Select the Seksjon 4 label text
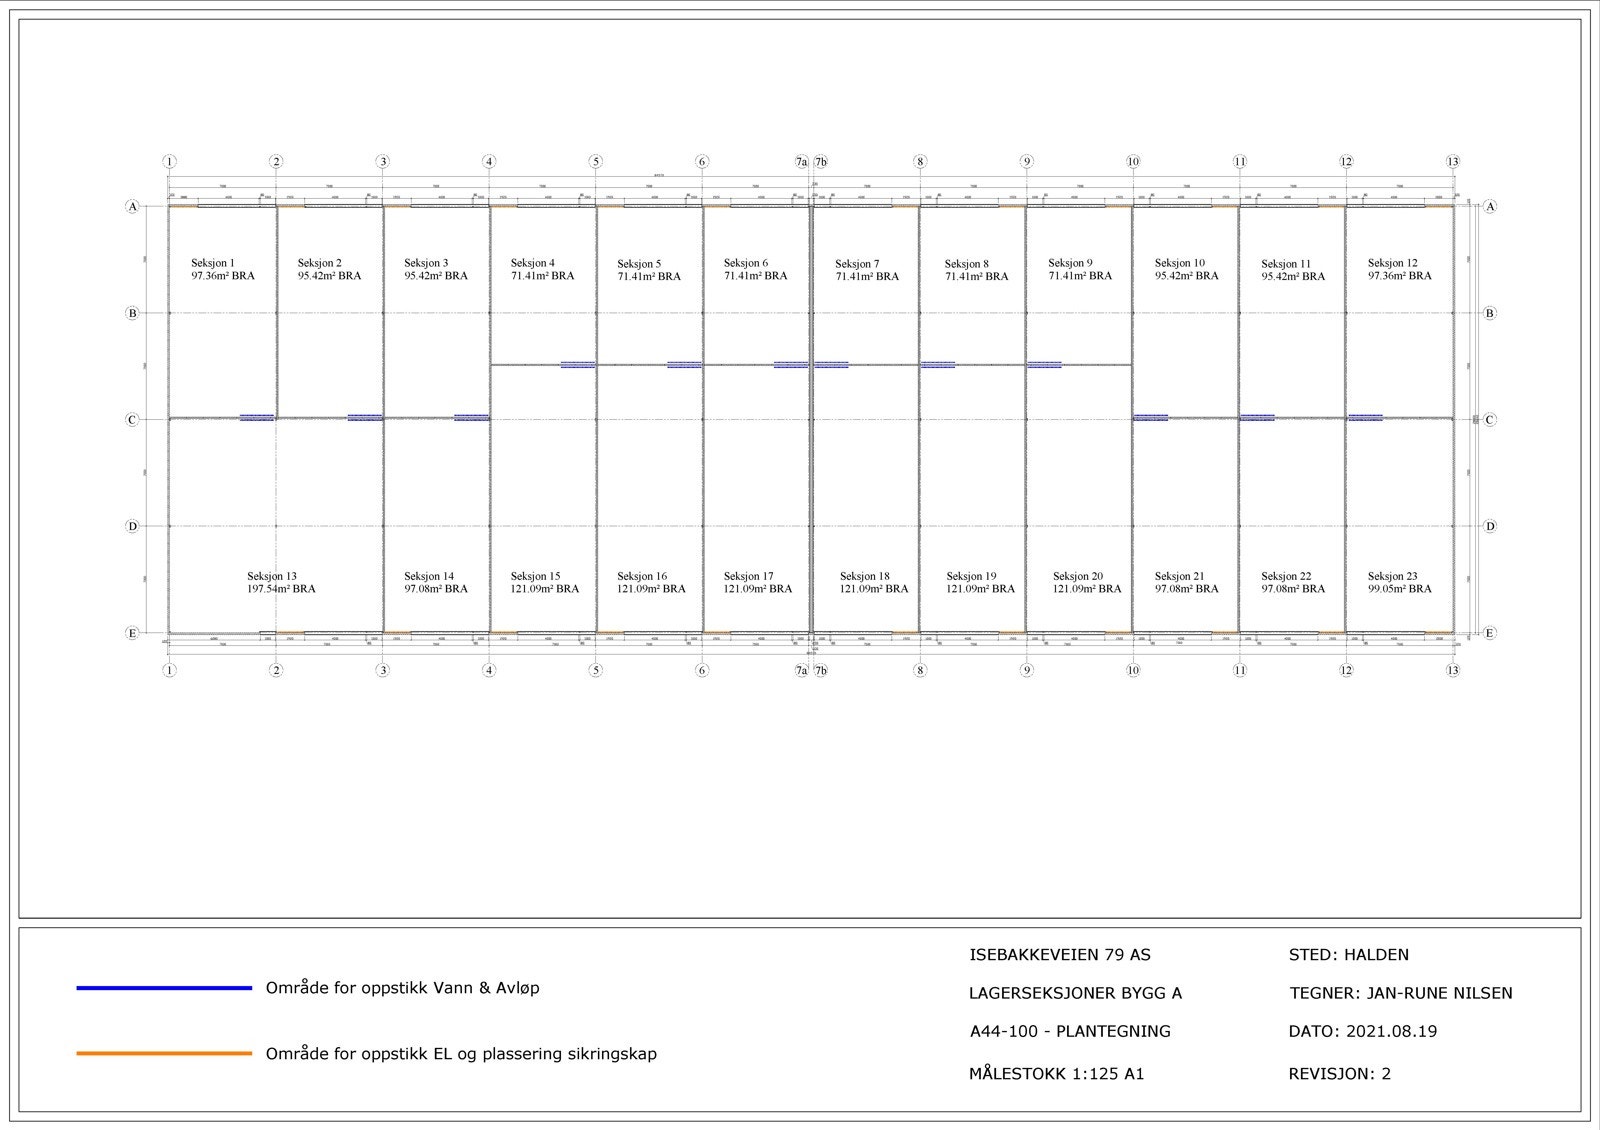 coord(543,269)
